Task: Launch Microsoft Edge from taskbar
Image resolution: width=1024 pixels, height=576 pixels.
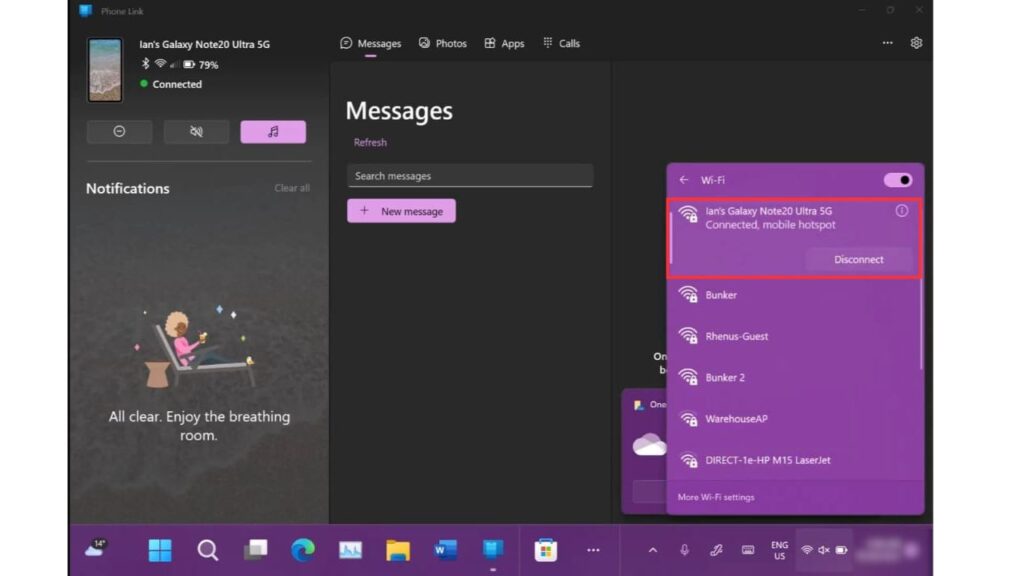Action: 302,551
